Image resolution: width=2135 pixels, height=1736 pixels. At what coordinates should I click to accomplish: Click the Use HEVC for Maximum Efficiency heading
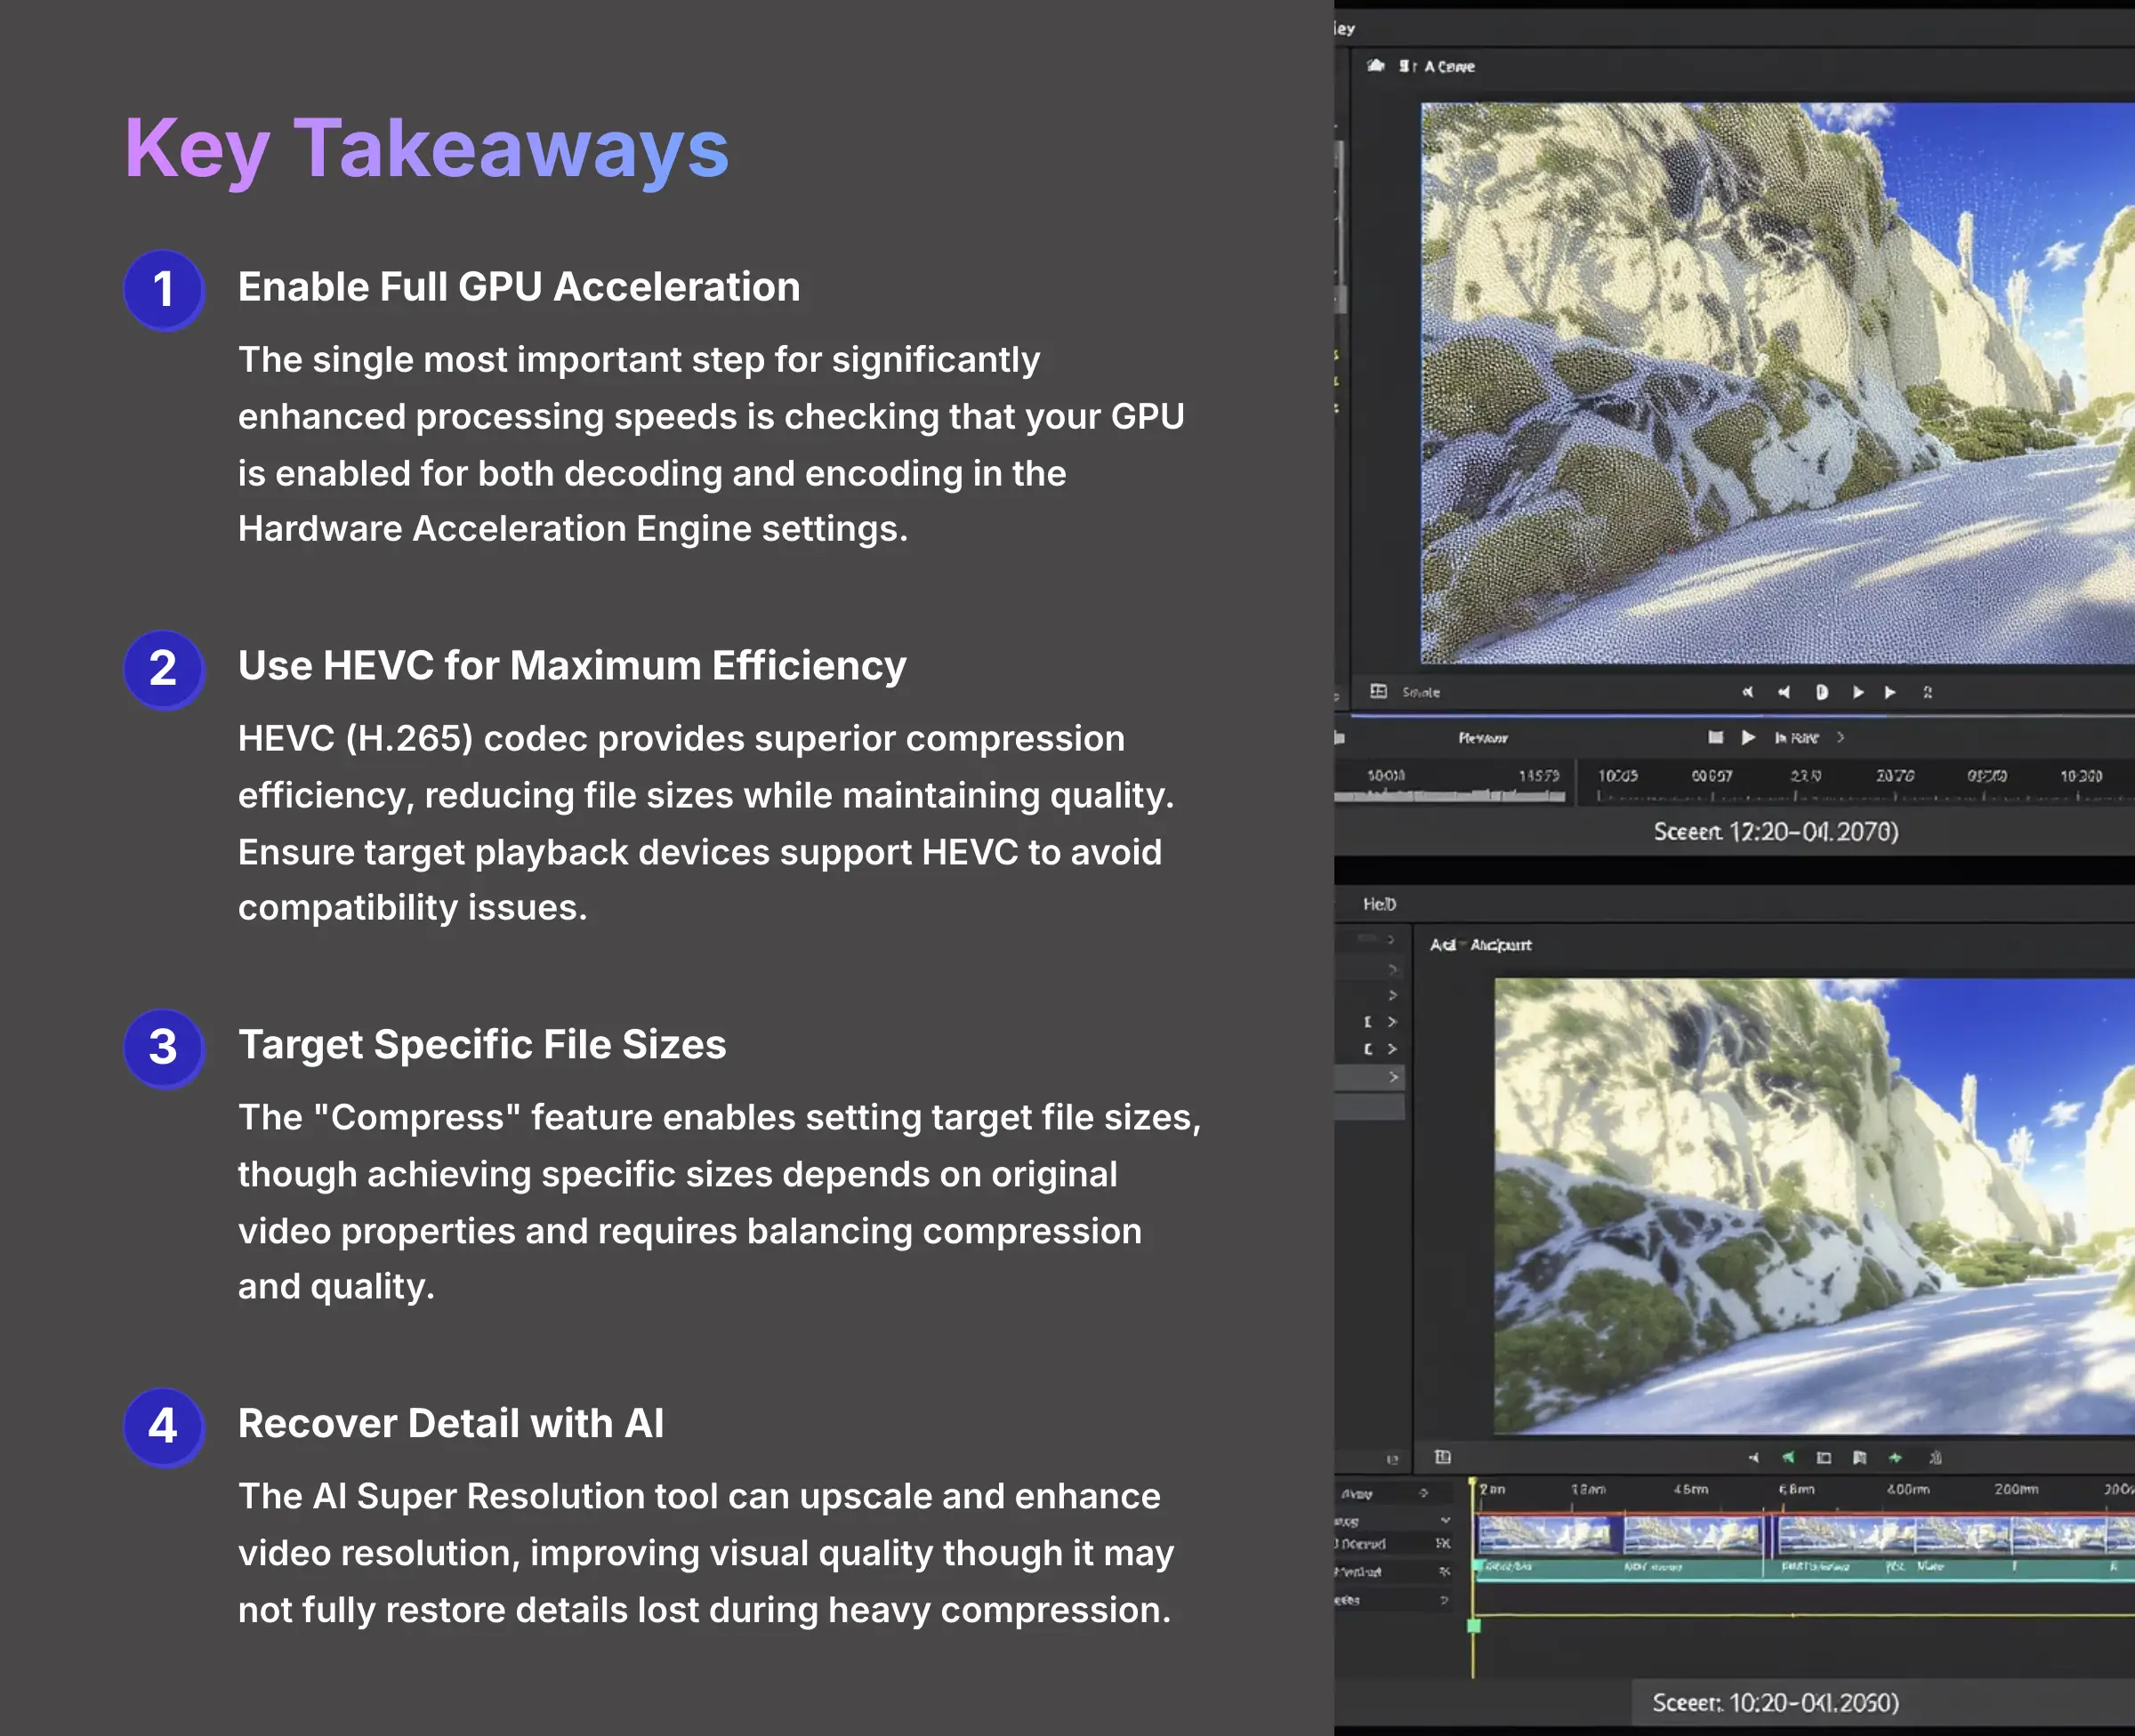coord(572,666)
